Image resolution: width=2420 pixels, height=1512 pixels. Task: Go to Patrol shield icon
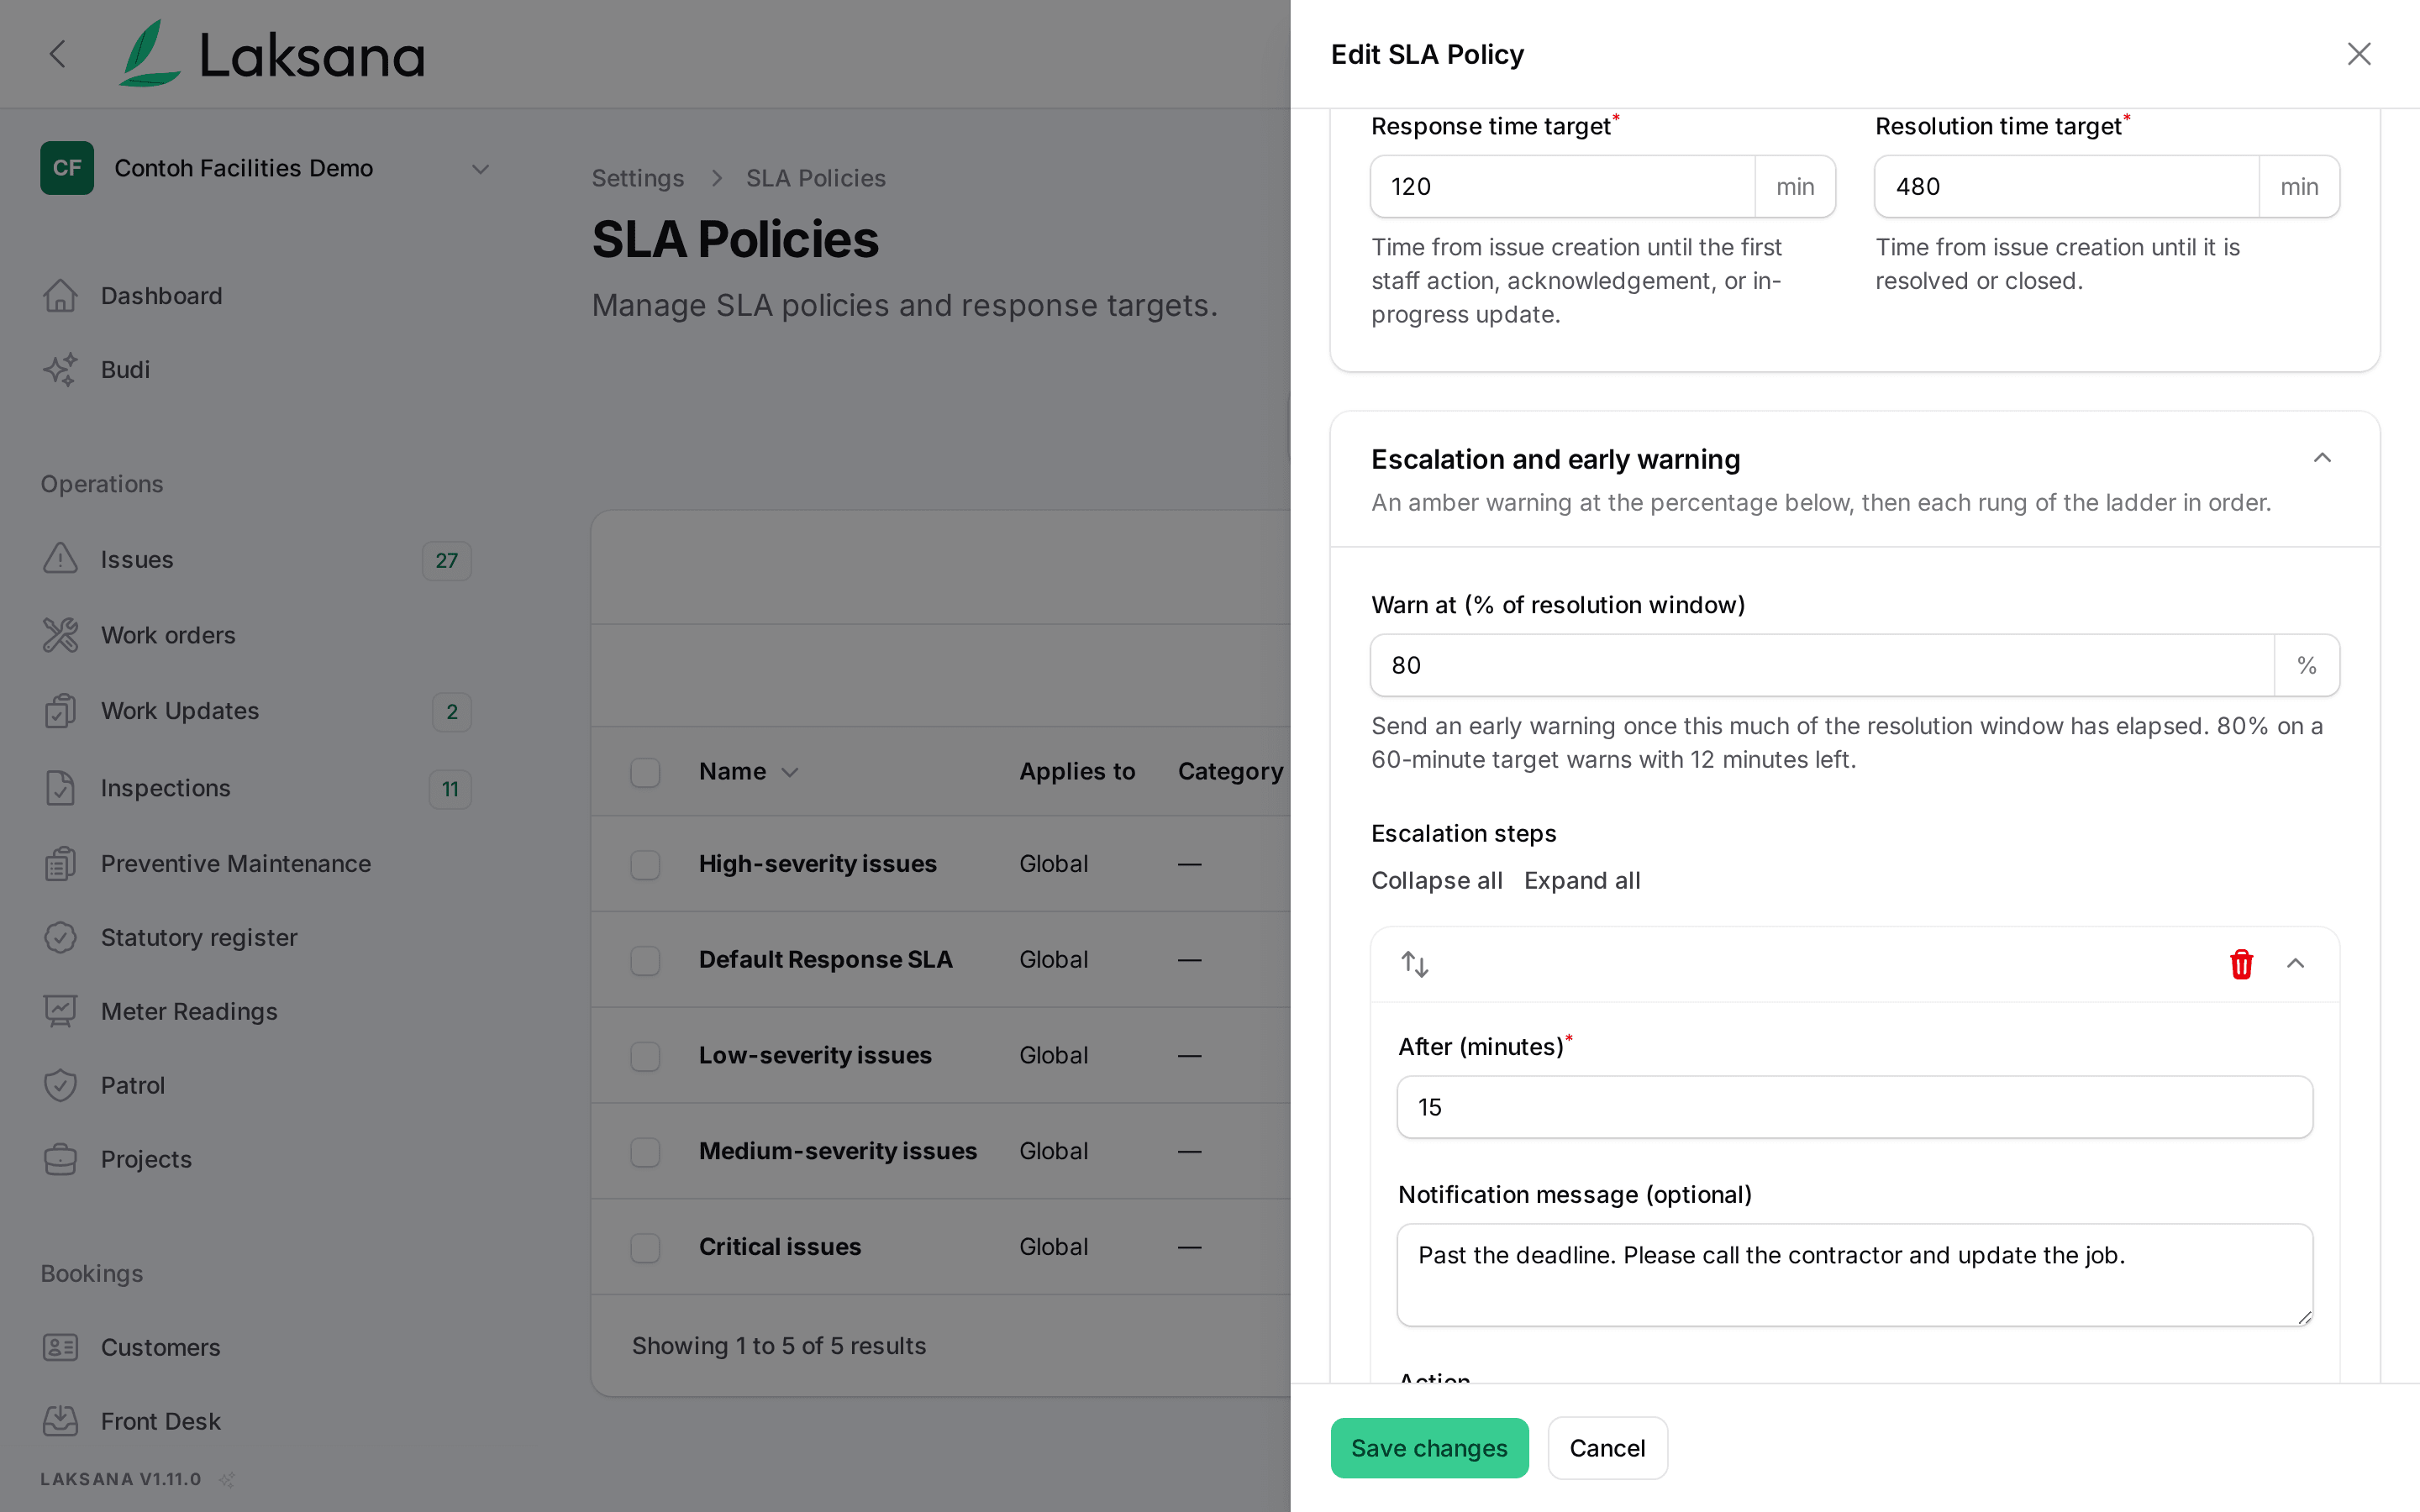pyautogui.click(x=60, y=1085)
